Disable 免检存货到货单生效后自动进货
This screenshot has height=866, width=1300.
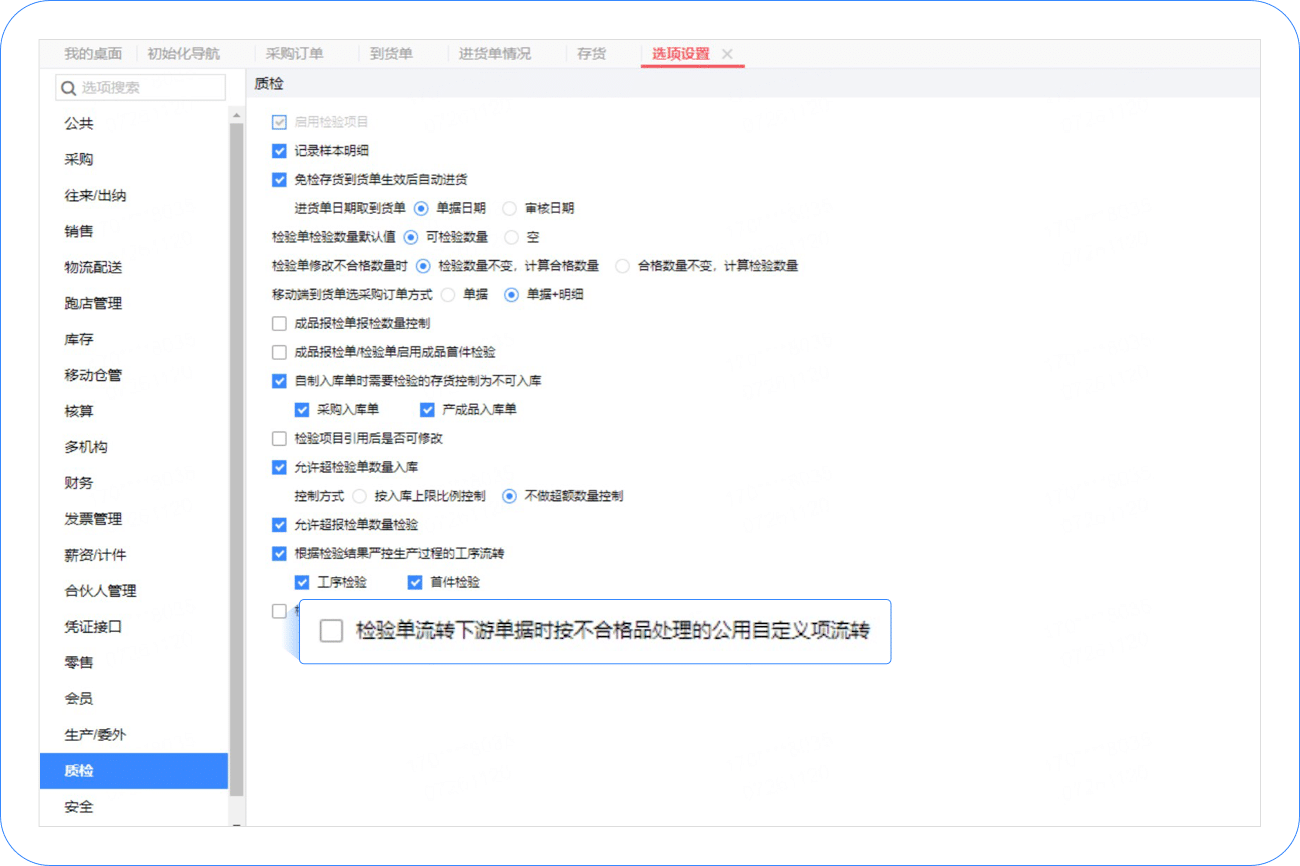pyautogui.click(x=278, y=180)
